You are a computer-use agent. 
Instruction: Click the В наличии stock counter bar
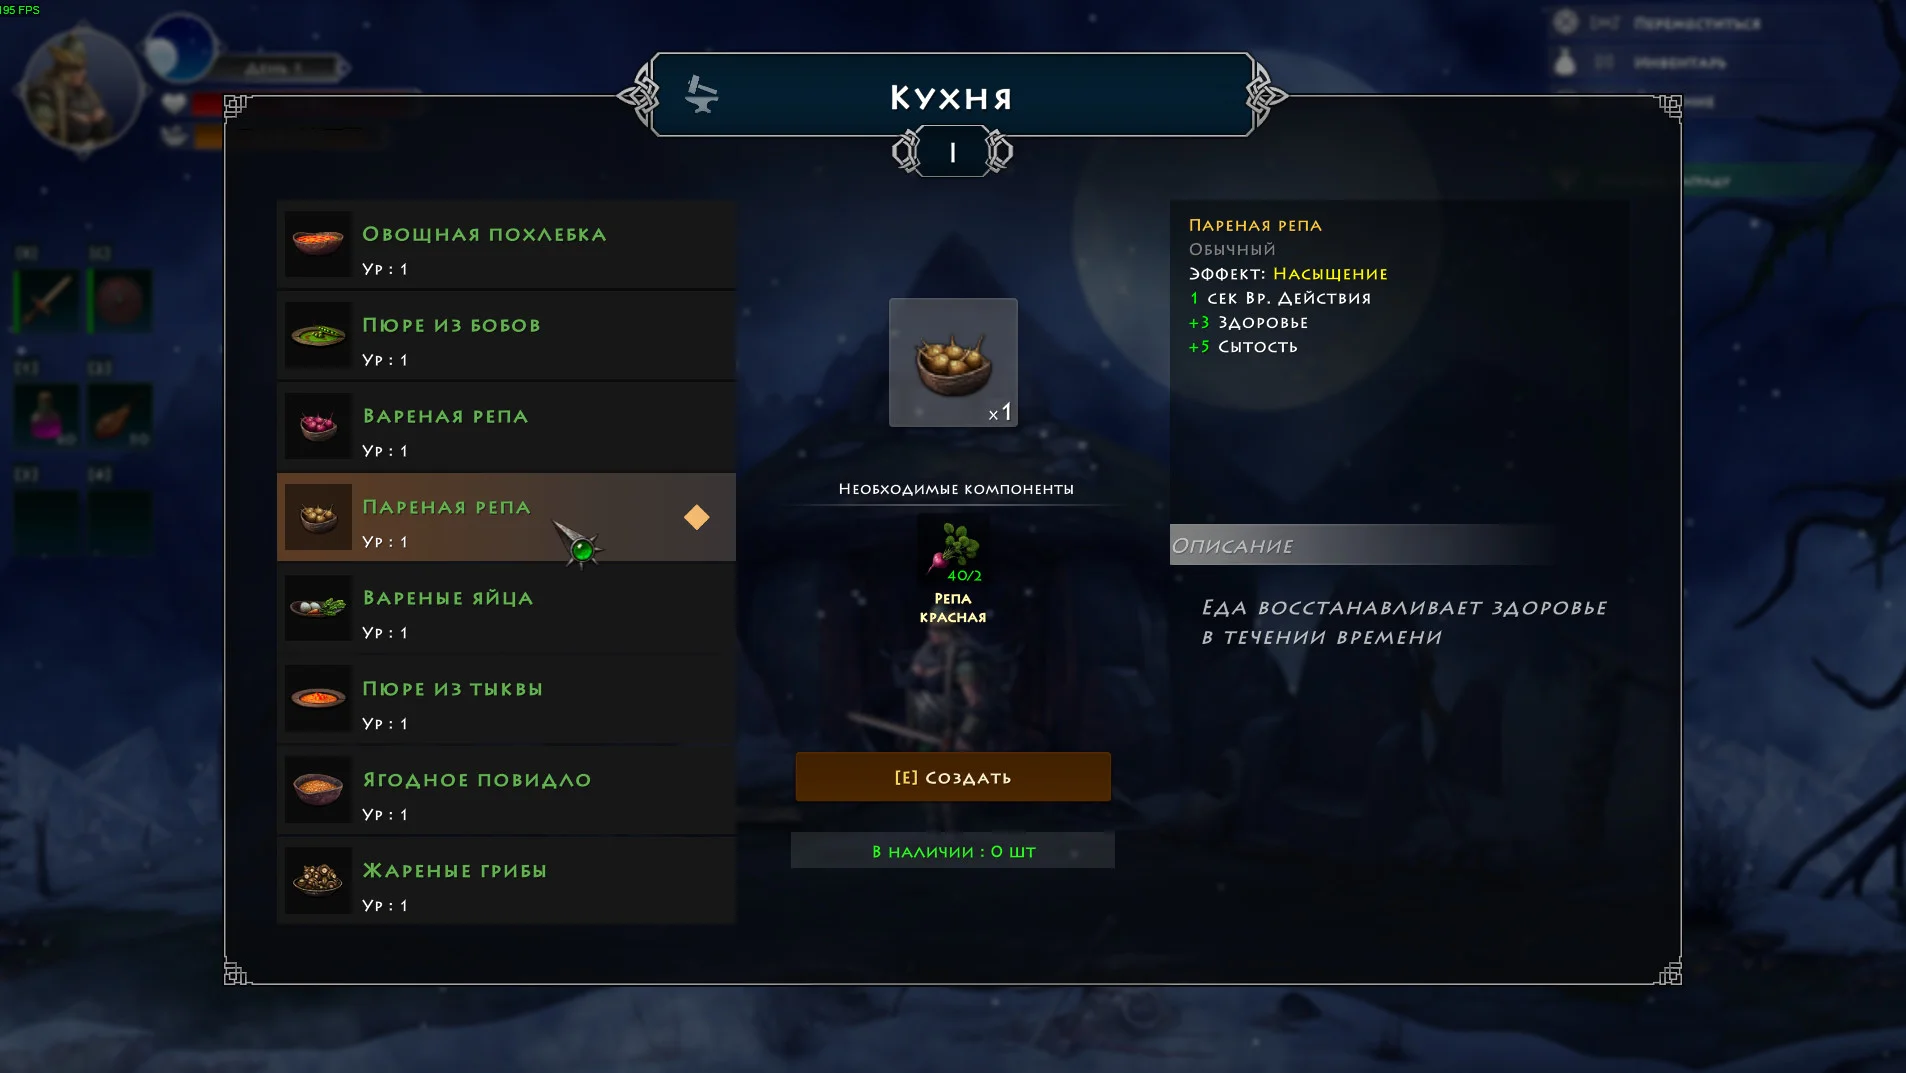pos(953,851)
